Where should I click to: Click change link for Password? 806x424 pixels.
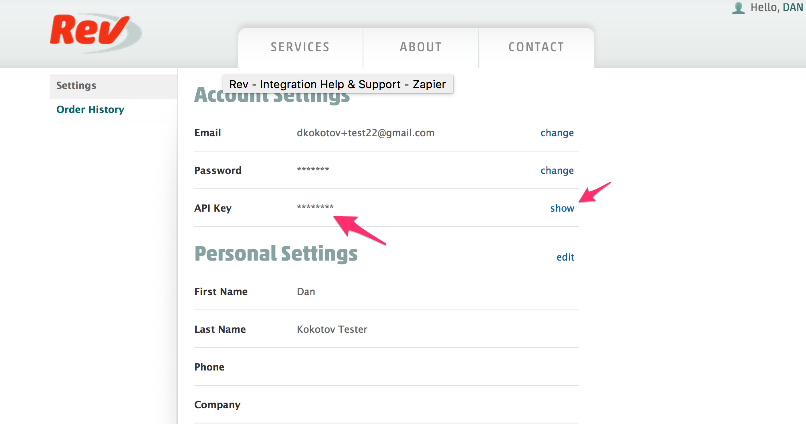(x=557, y=171)
